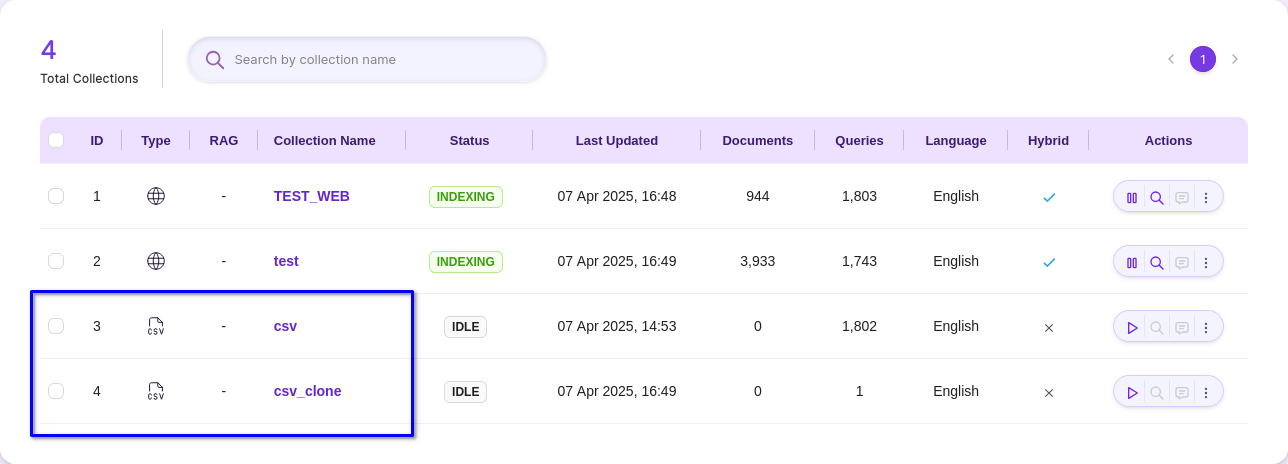Open more options menu for csv row
This screenshot has width=1288, height=464.
point(1206,327)
